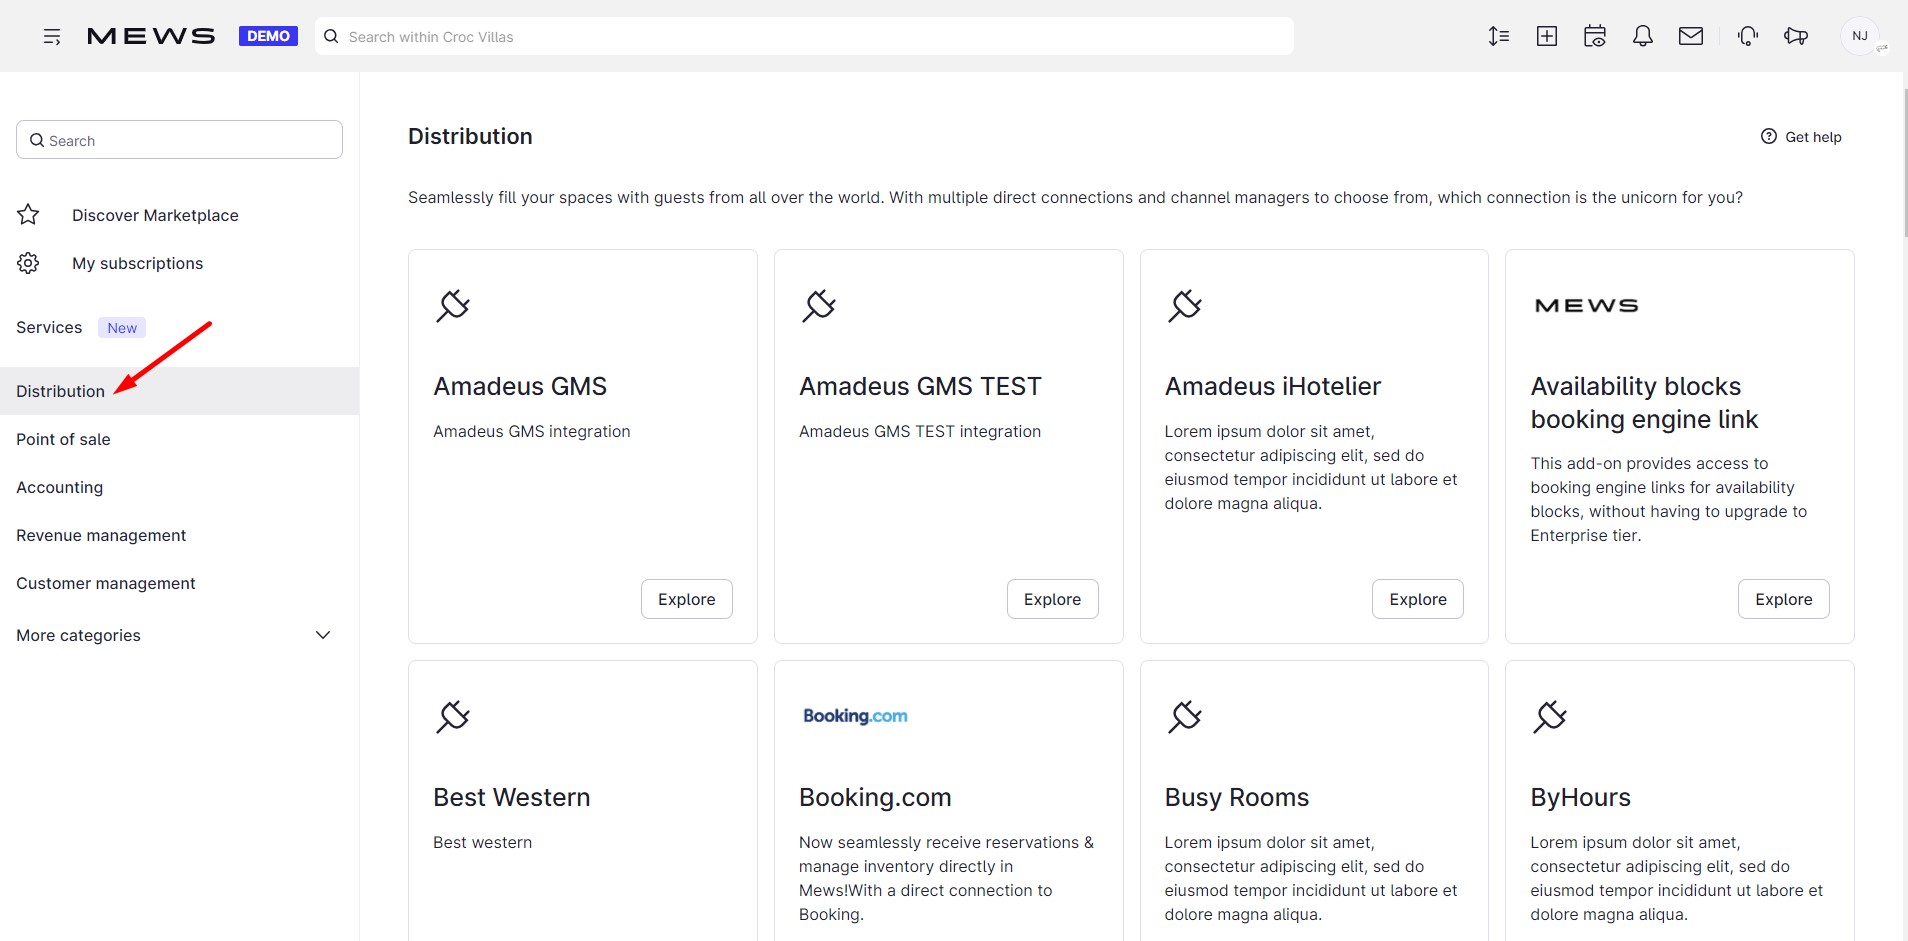Image resolution: width=1908 pixels, height=941 pixels.
Task: Click the Busy Rooms card title
Action: (x=1237, y=797)
